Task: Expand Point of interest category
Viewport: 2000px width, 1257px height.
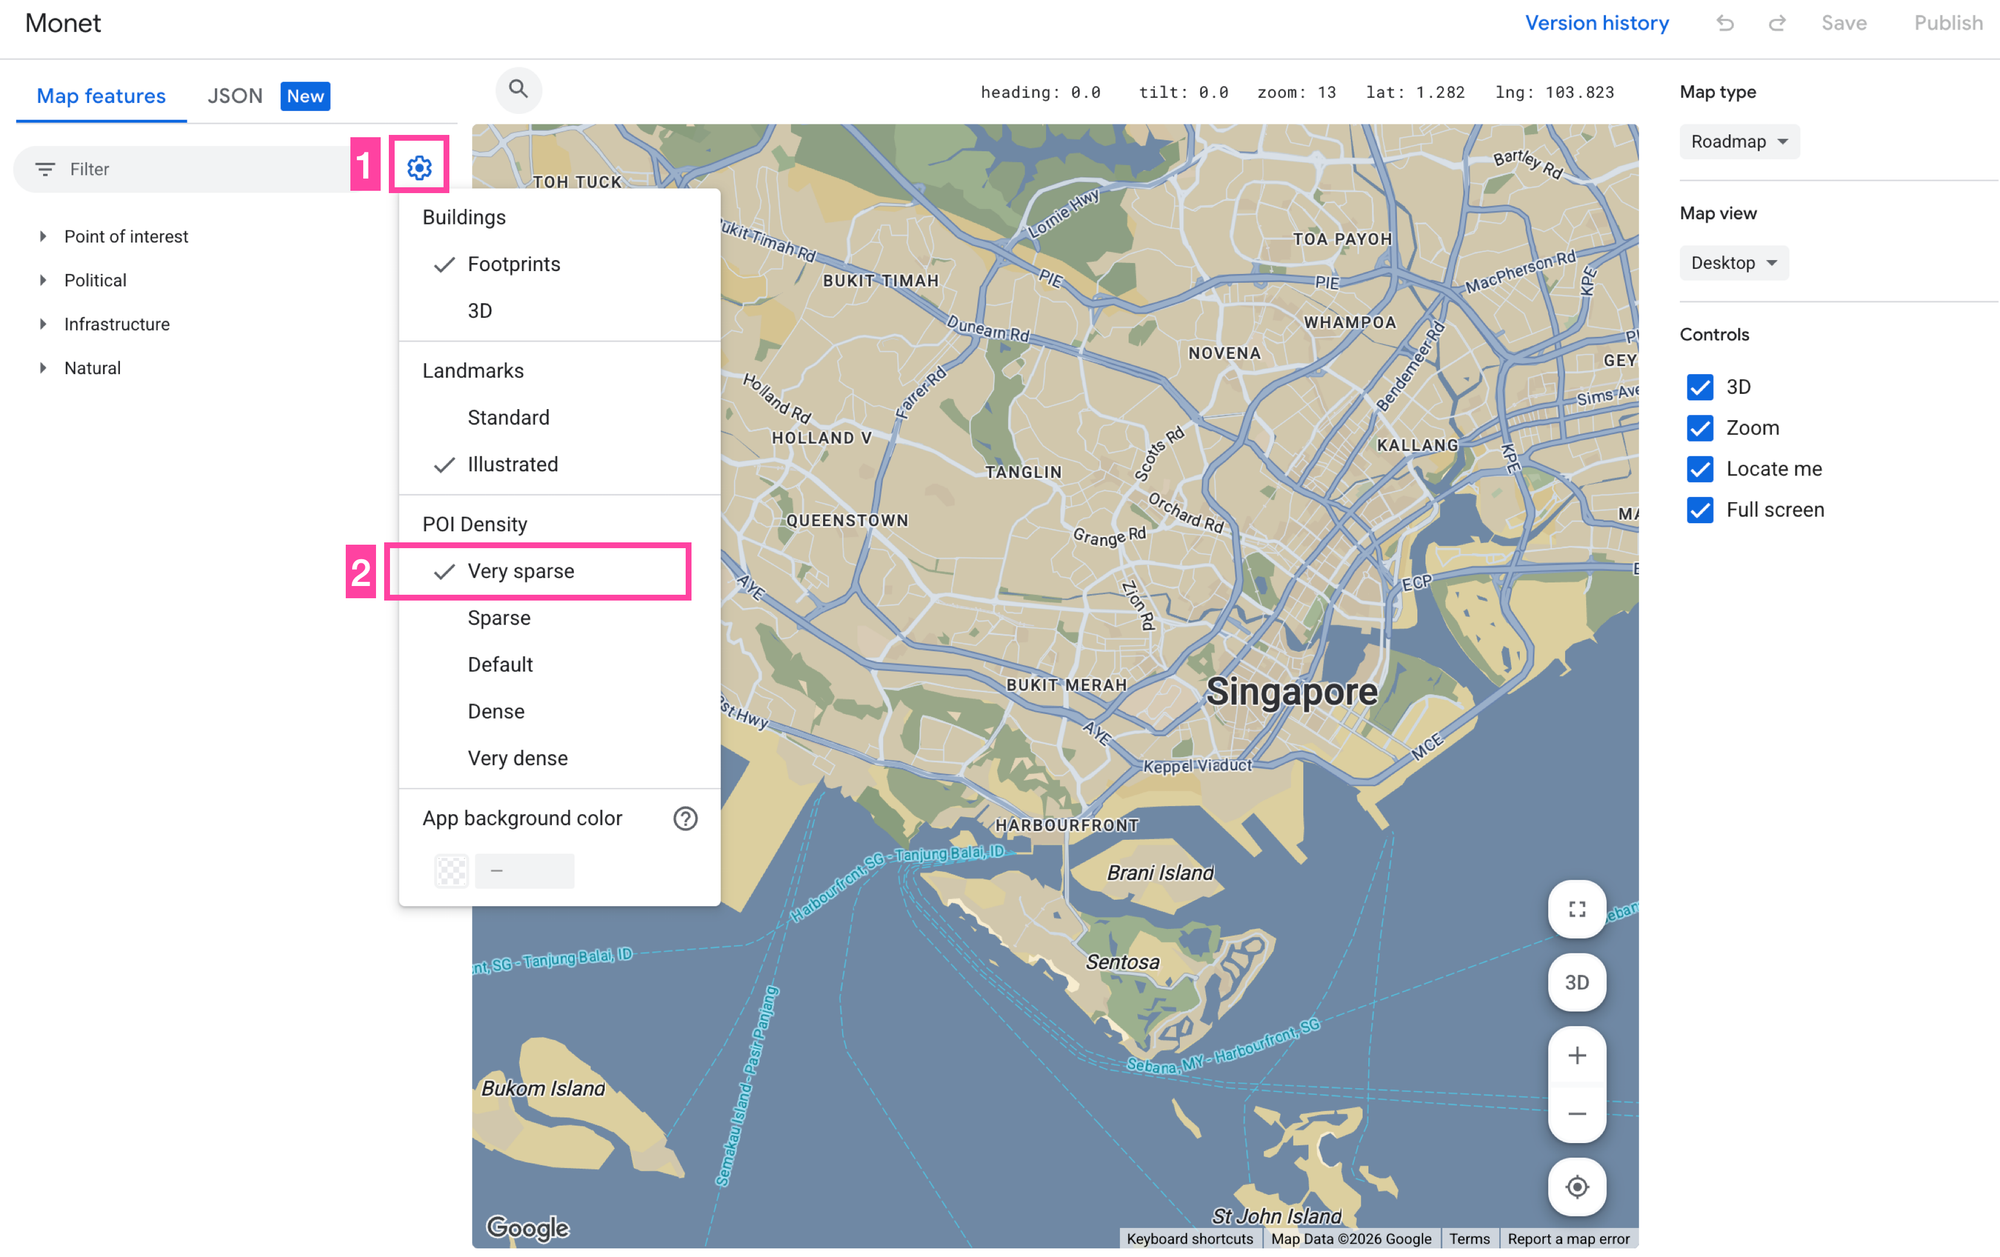Action: [43, 236]
